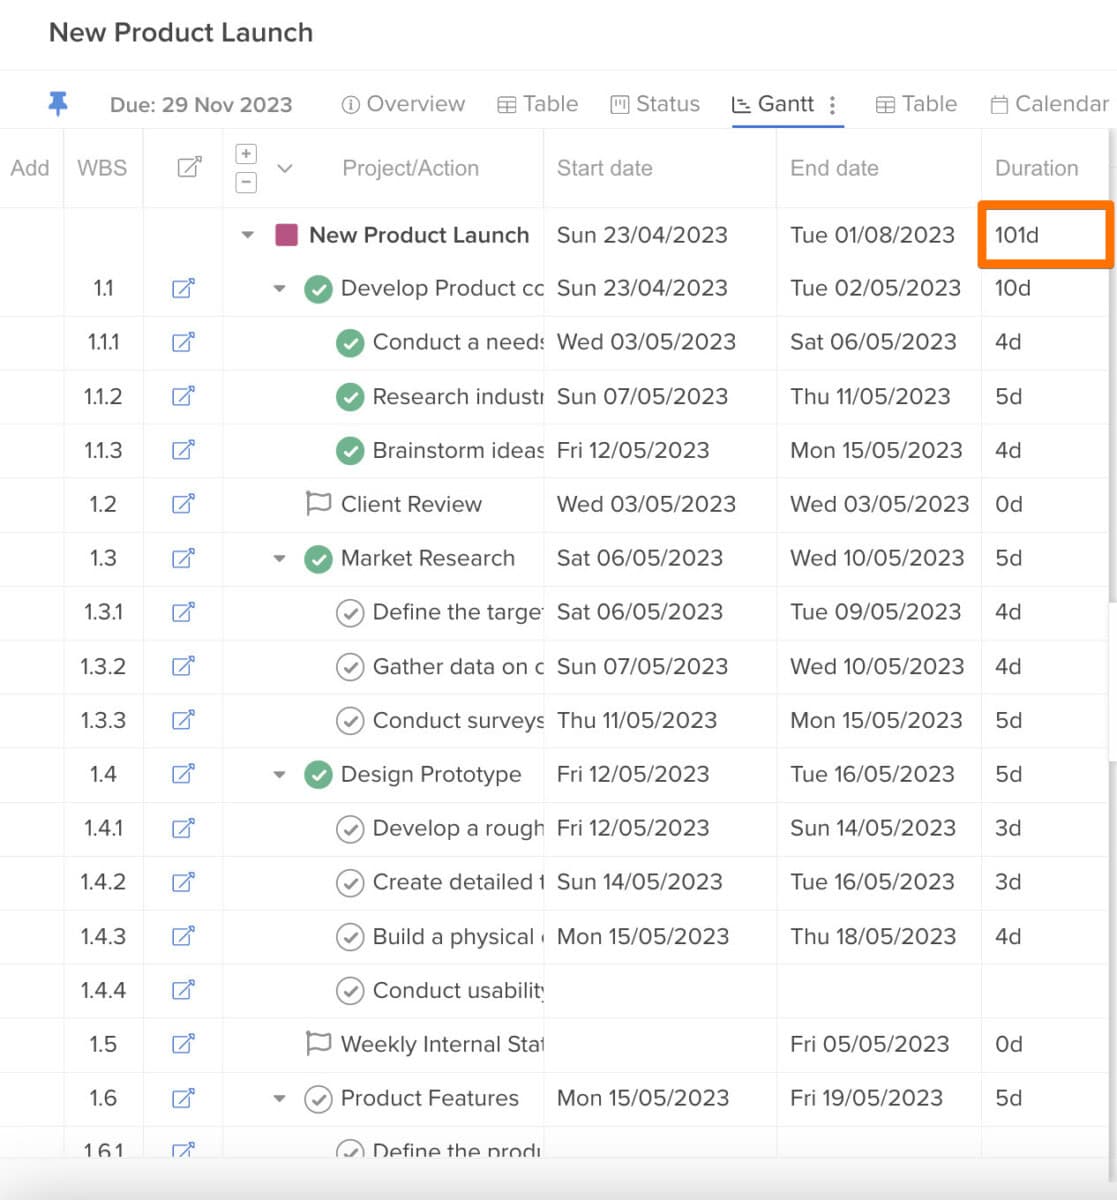Click the open-item icon in column header

188,168
